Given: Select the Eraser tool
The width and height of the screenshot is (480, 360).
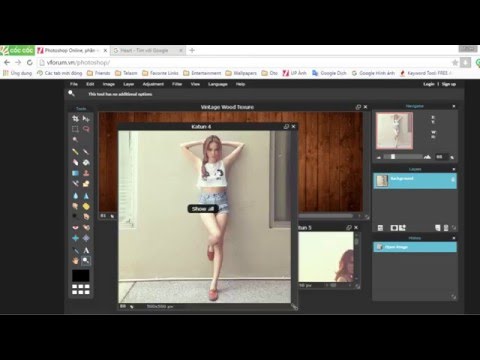Looking at the screenshot, I should click(x=75, y=162).
